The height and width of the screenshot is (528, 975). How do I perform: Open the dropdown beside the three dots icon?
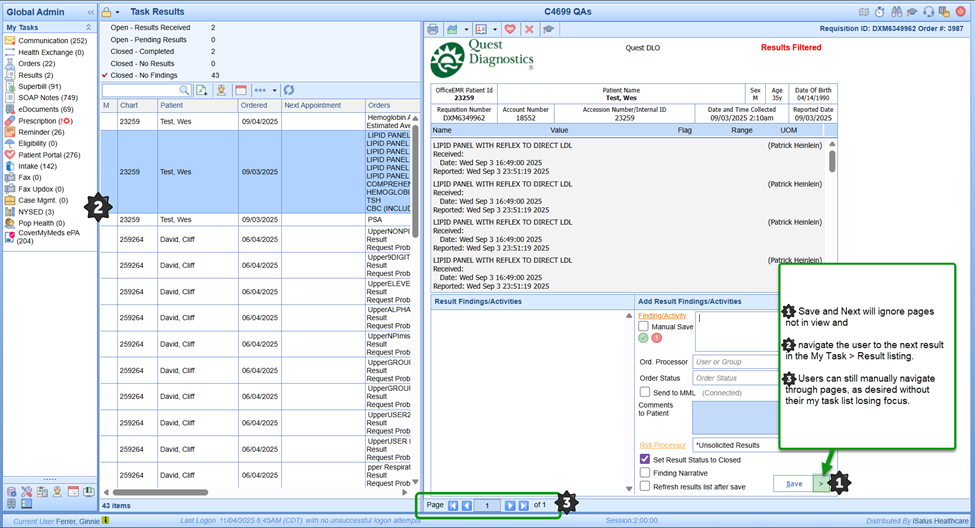(x=274, y=91)
